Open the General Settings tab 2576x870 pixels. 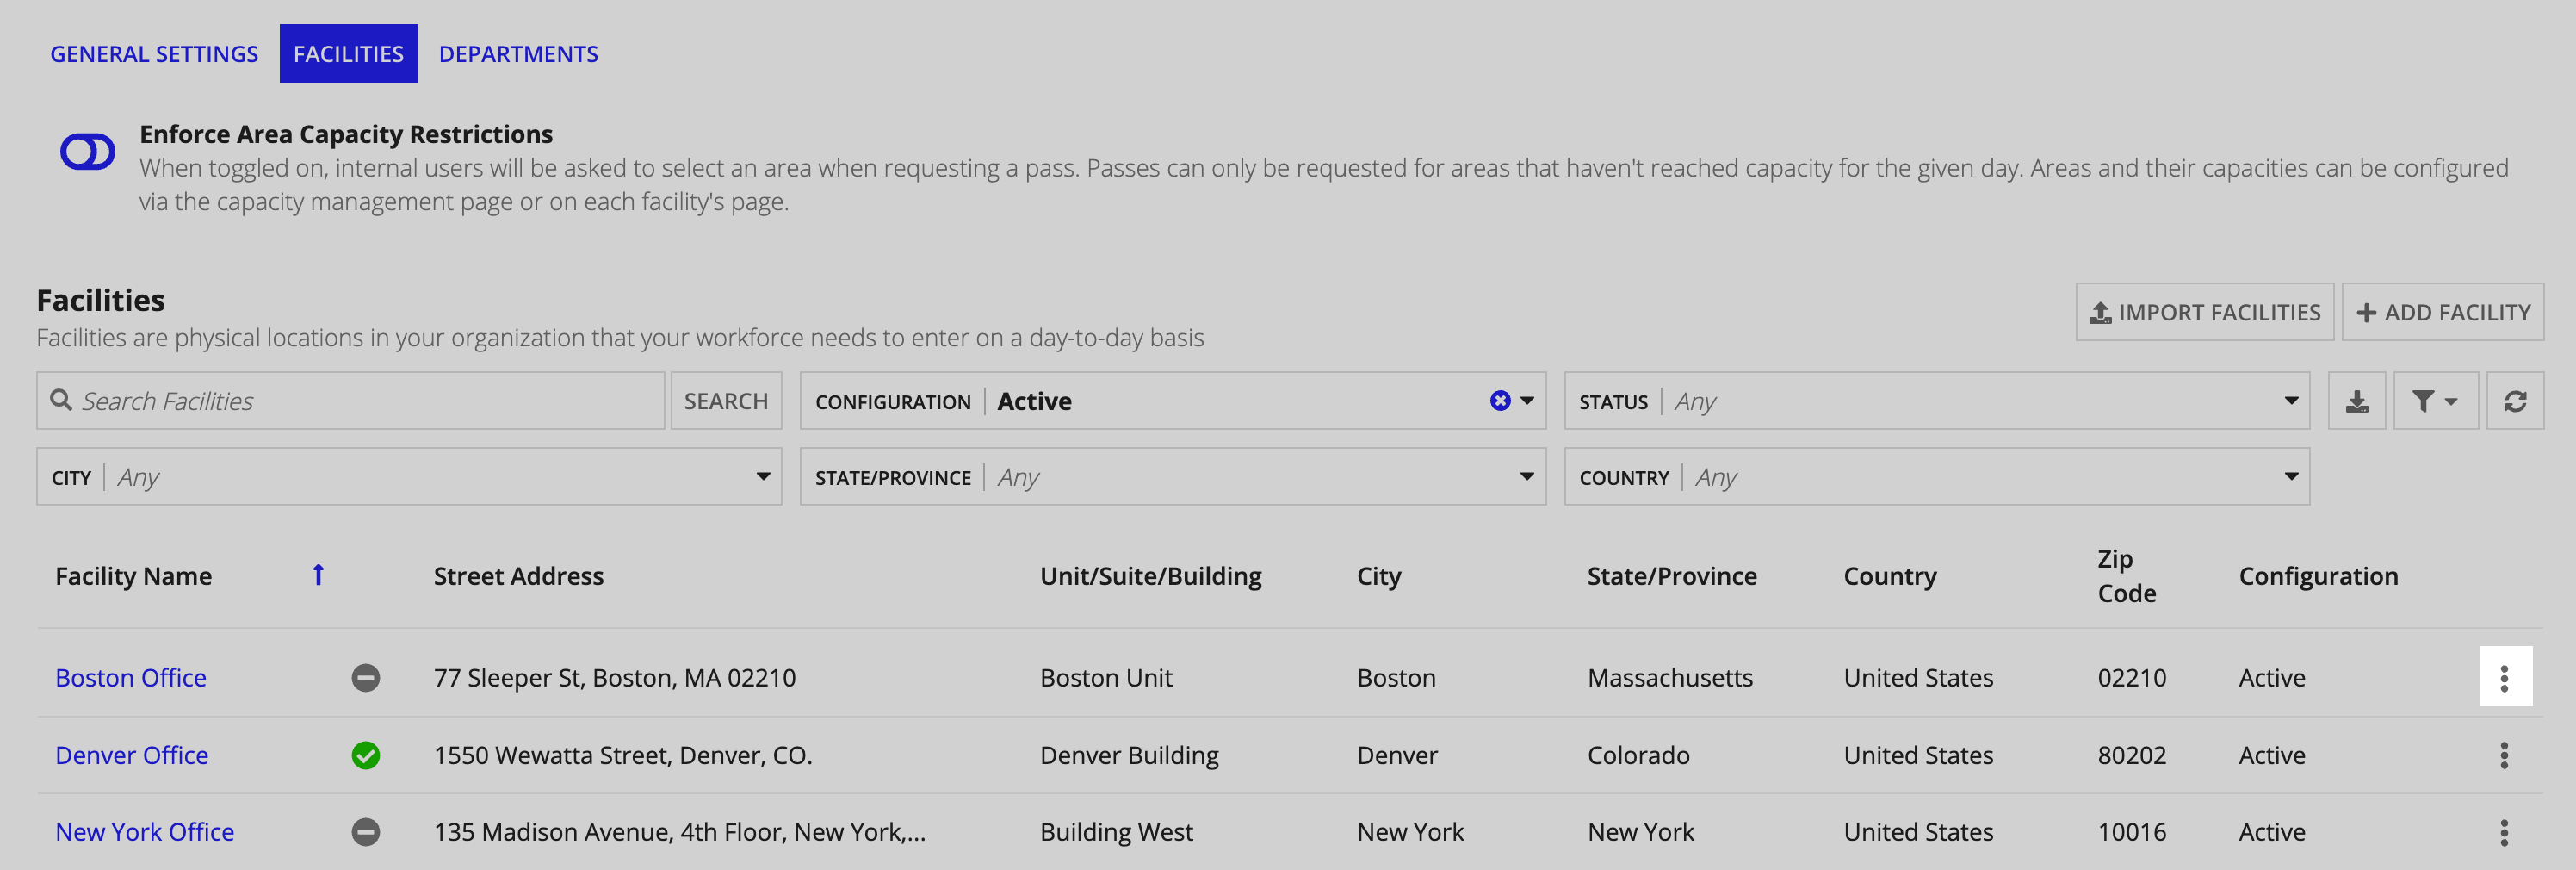click(x=154, y=54)
